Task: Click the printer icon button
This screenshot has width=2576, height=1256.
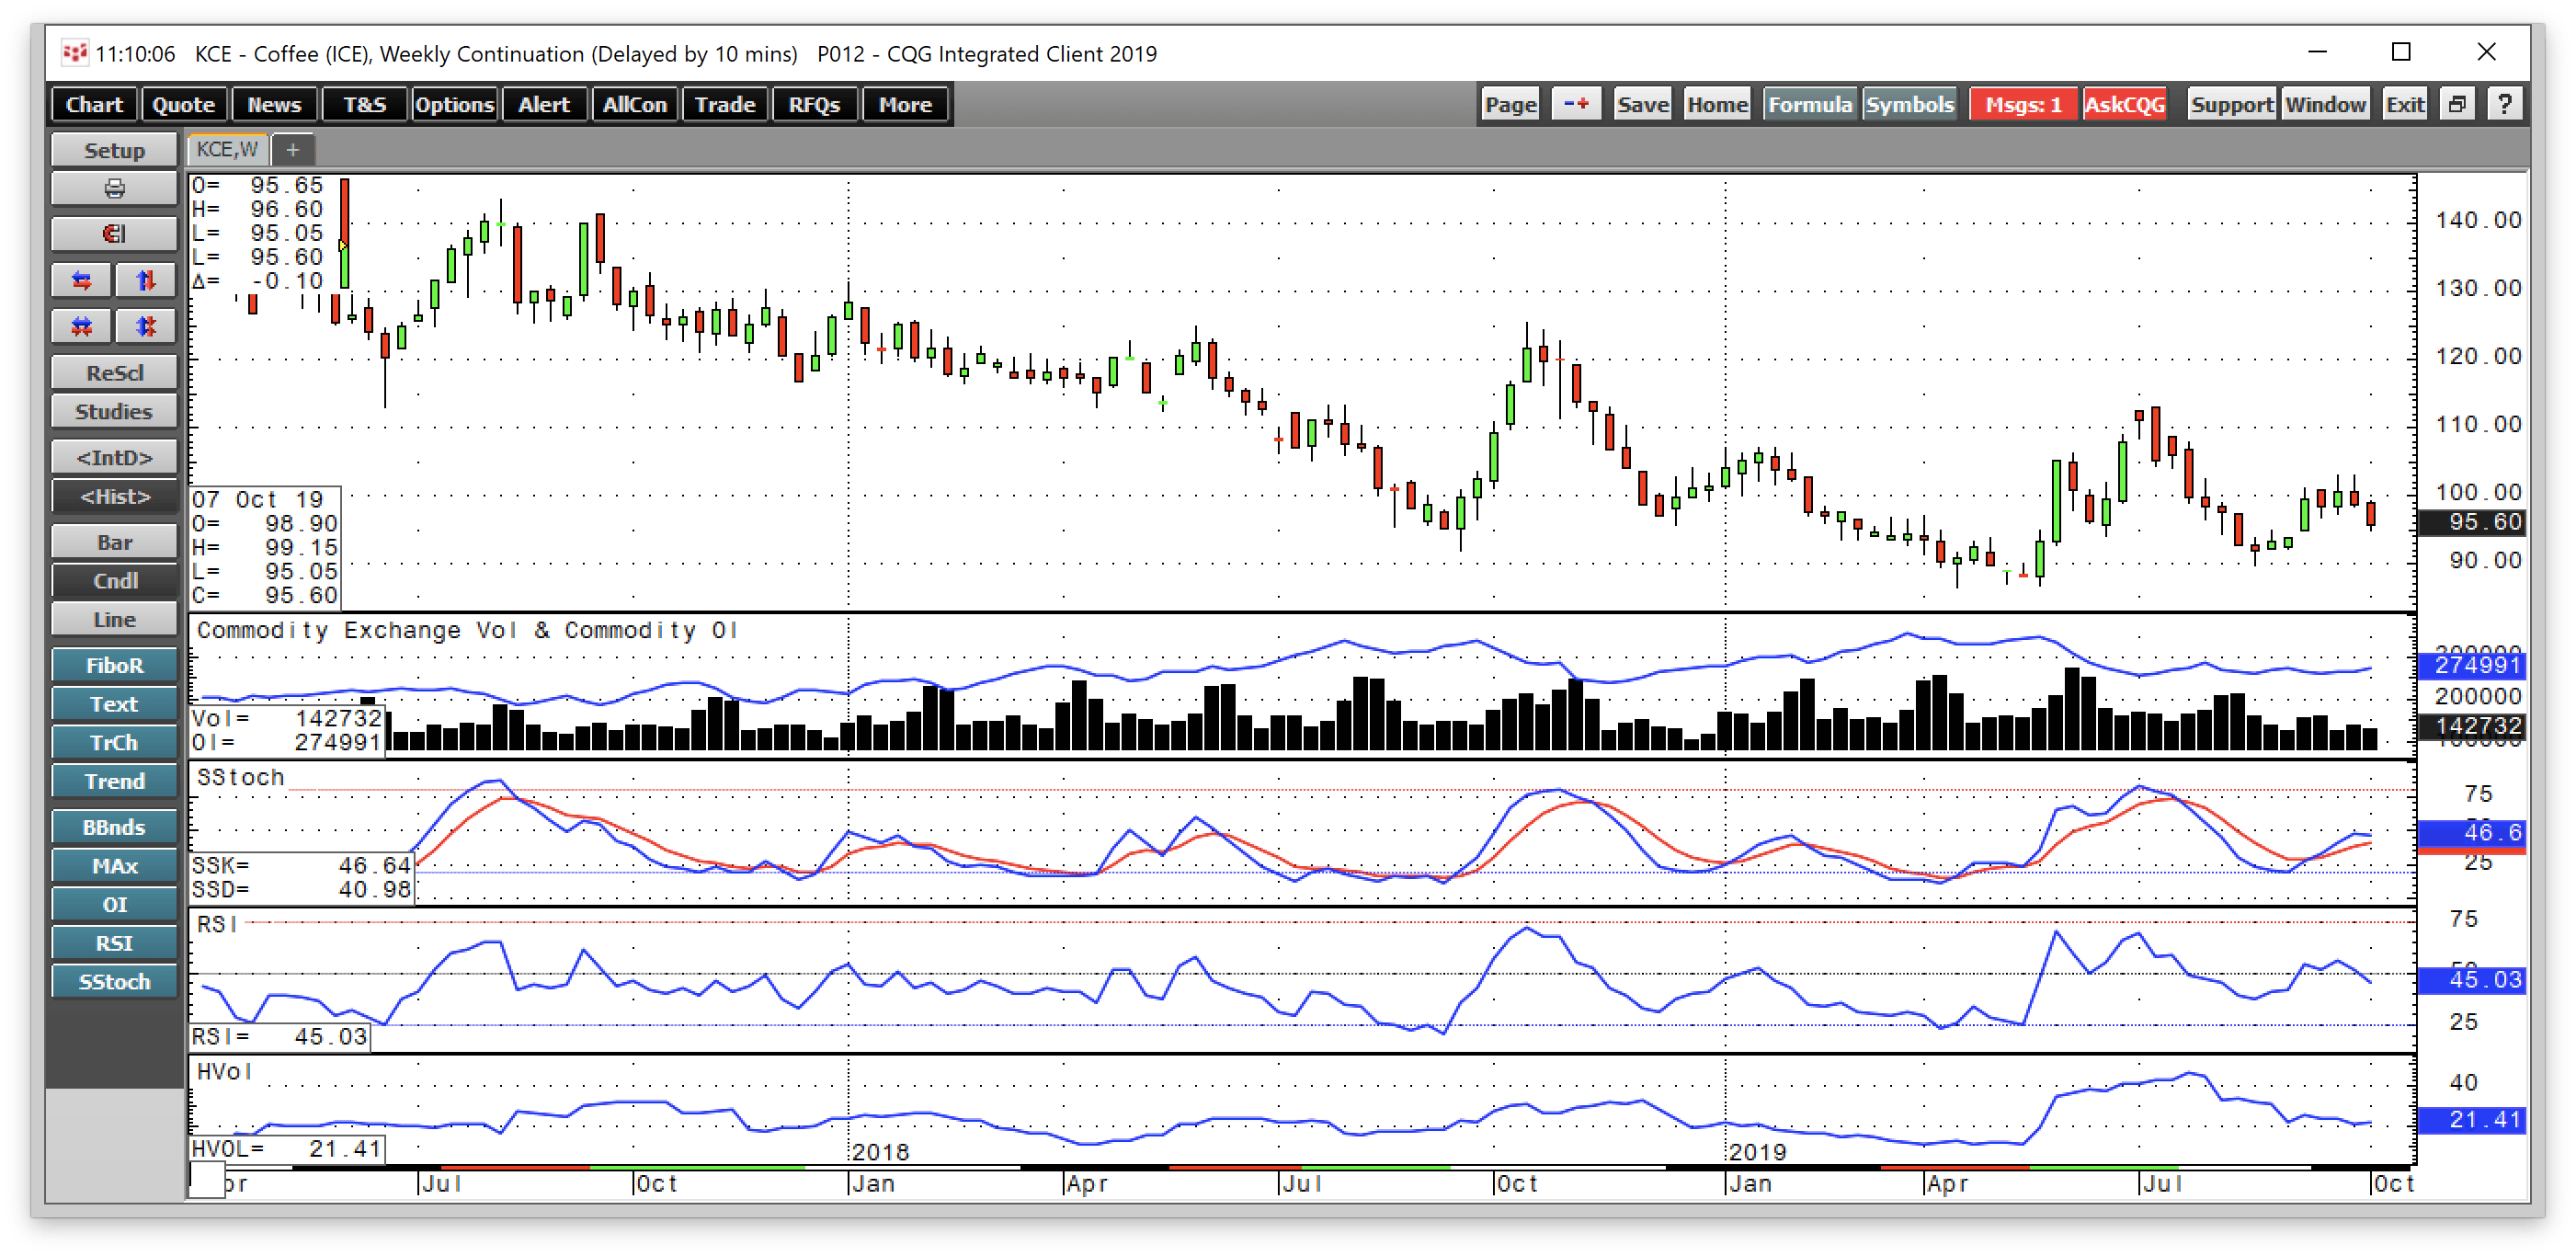Action: (114, 189)
